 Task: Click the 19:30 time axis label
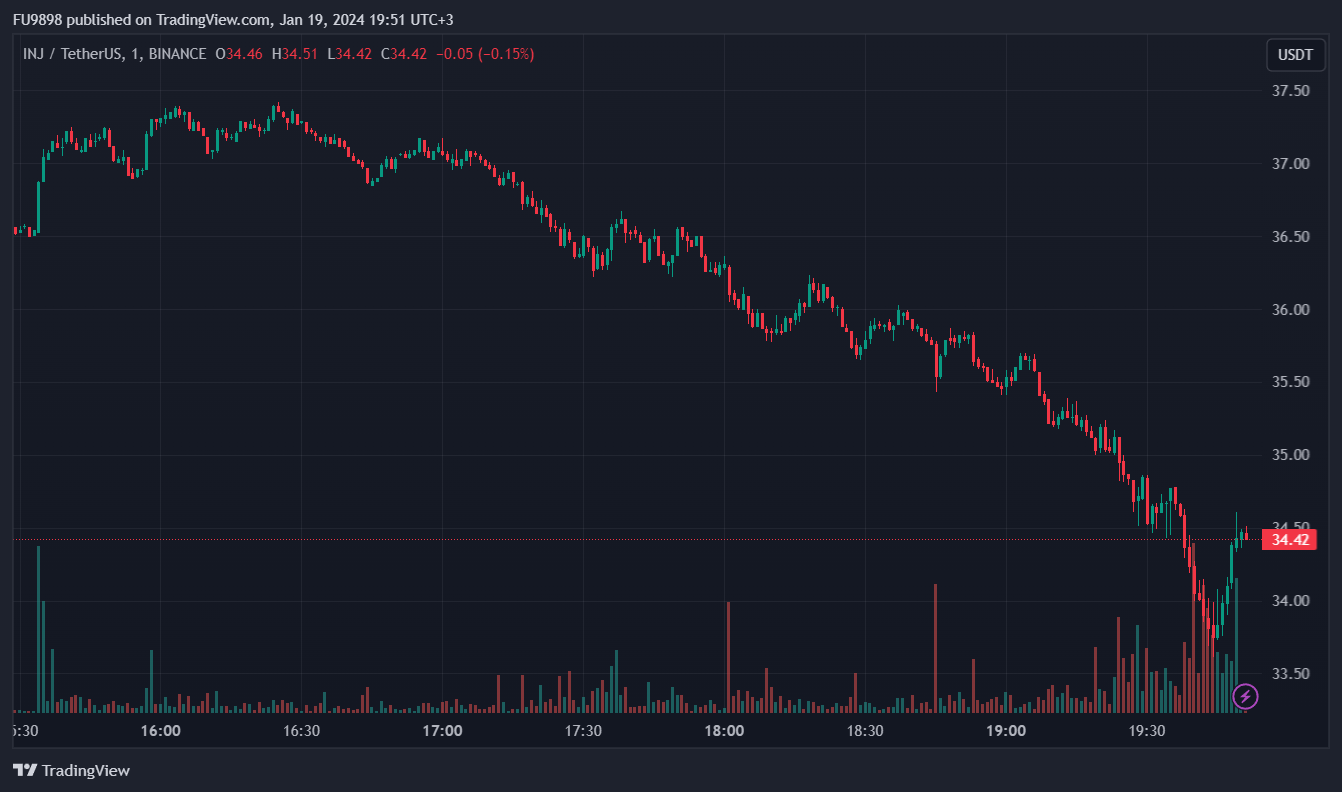pyautogui.click(x=1146, y=731)
